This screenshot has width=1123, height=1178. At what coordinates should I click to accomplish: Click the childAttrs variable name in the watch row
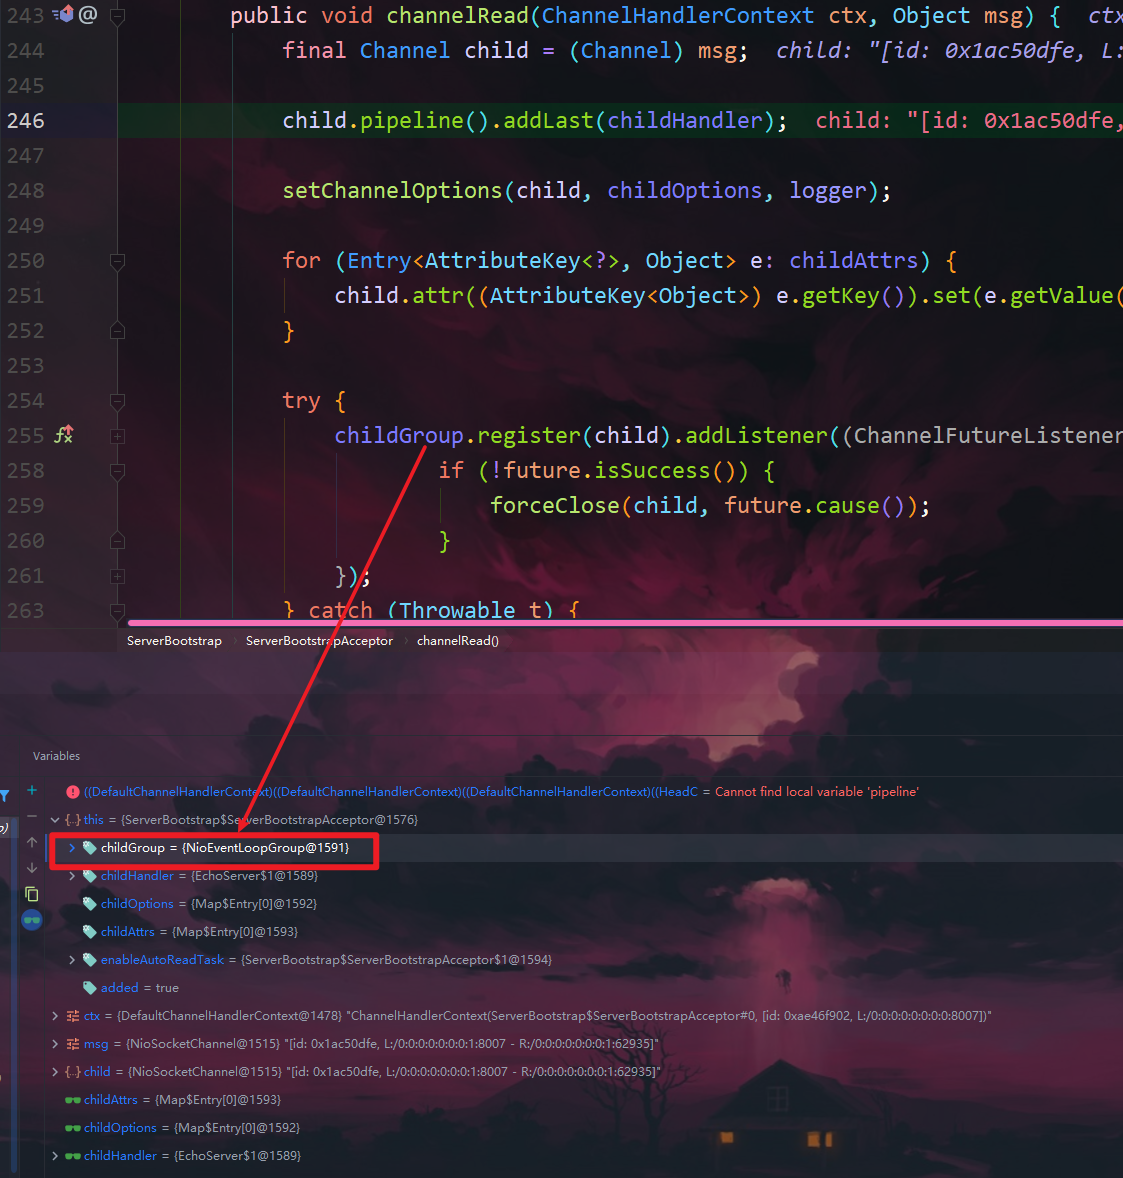tap(110, 1100)
